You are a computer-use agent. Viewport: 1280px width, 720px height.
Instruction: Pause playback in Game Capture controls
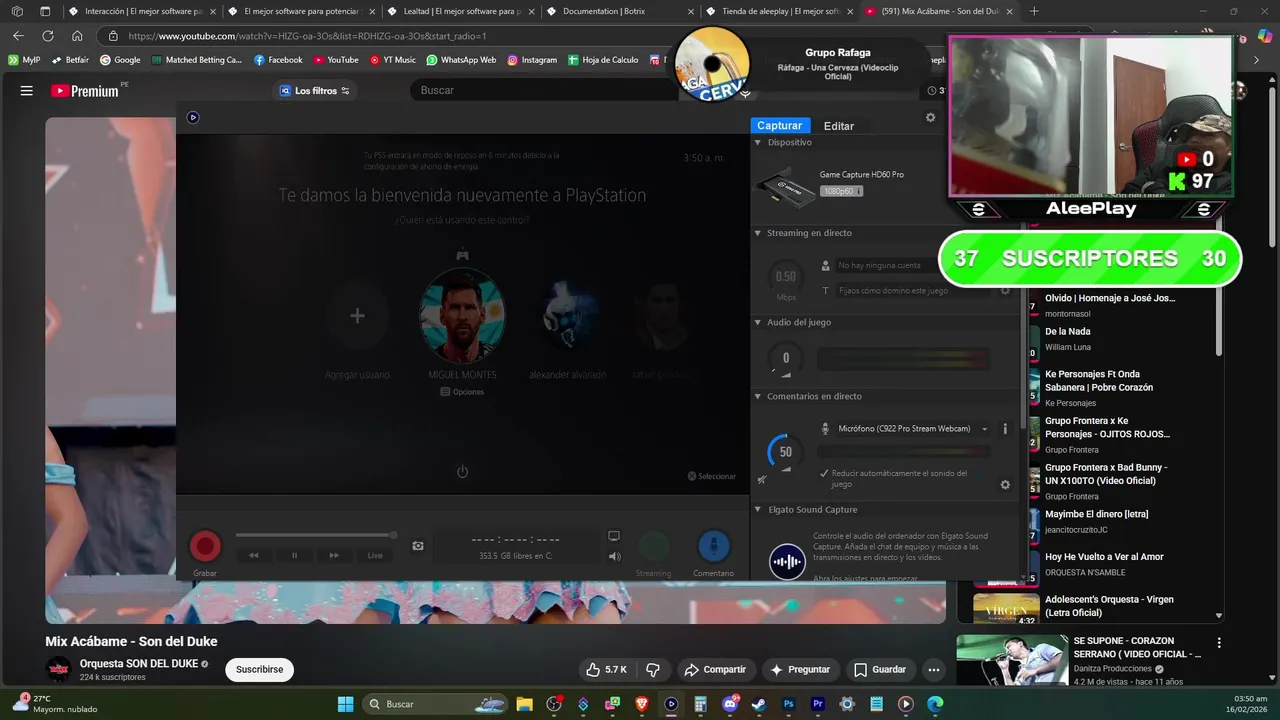[x=294, y=555]
